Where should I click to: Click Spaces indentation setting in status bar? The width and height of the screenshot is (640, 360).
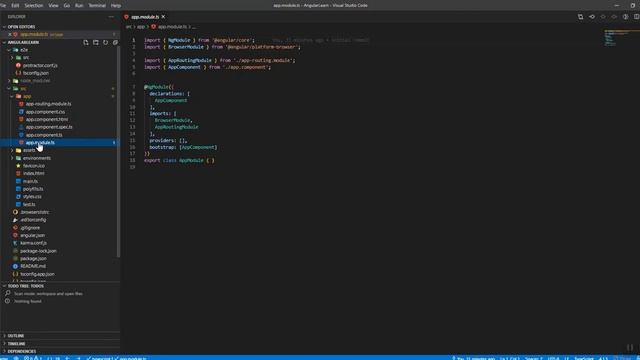click(x=533, y=358)
